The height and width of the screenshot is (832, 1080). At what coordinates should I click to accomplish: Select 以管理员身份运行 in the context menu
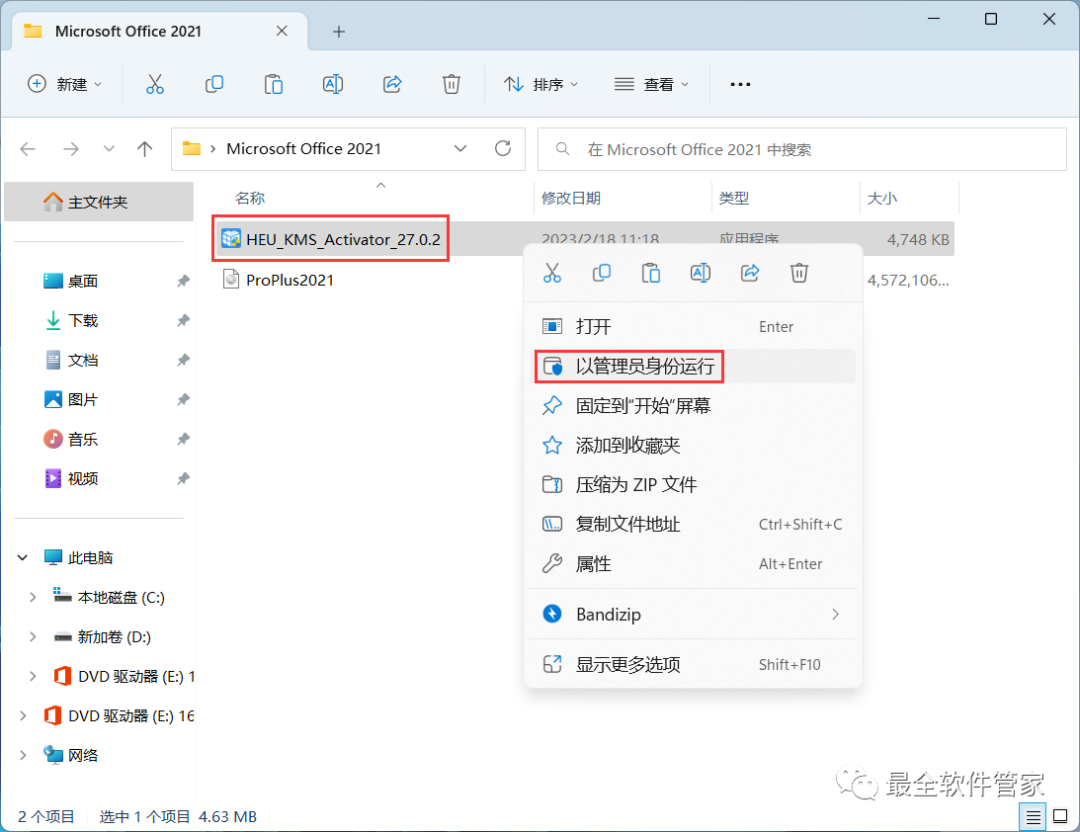[x=693, y=366]
